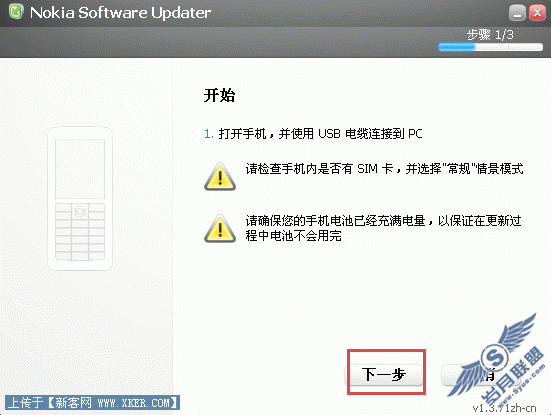
Task: Click the version number text at the bottom
Action: coord(505,408)
